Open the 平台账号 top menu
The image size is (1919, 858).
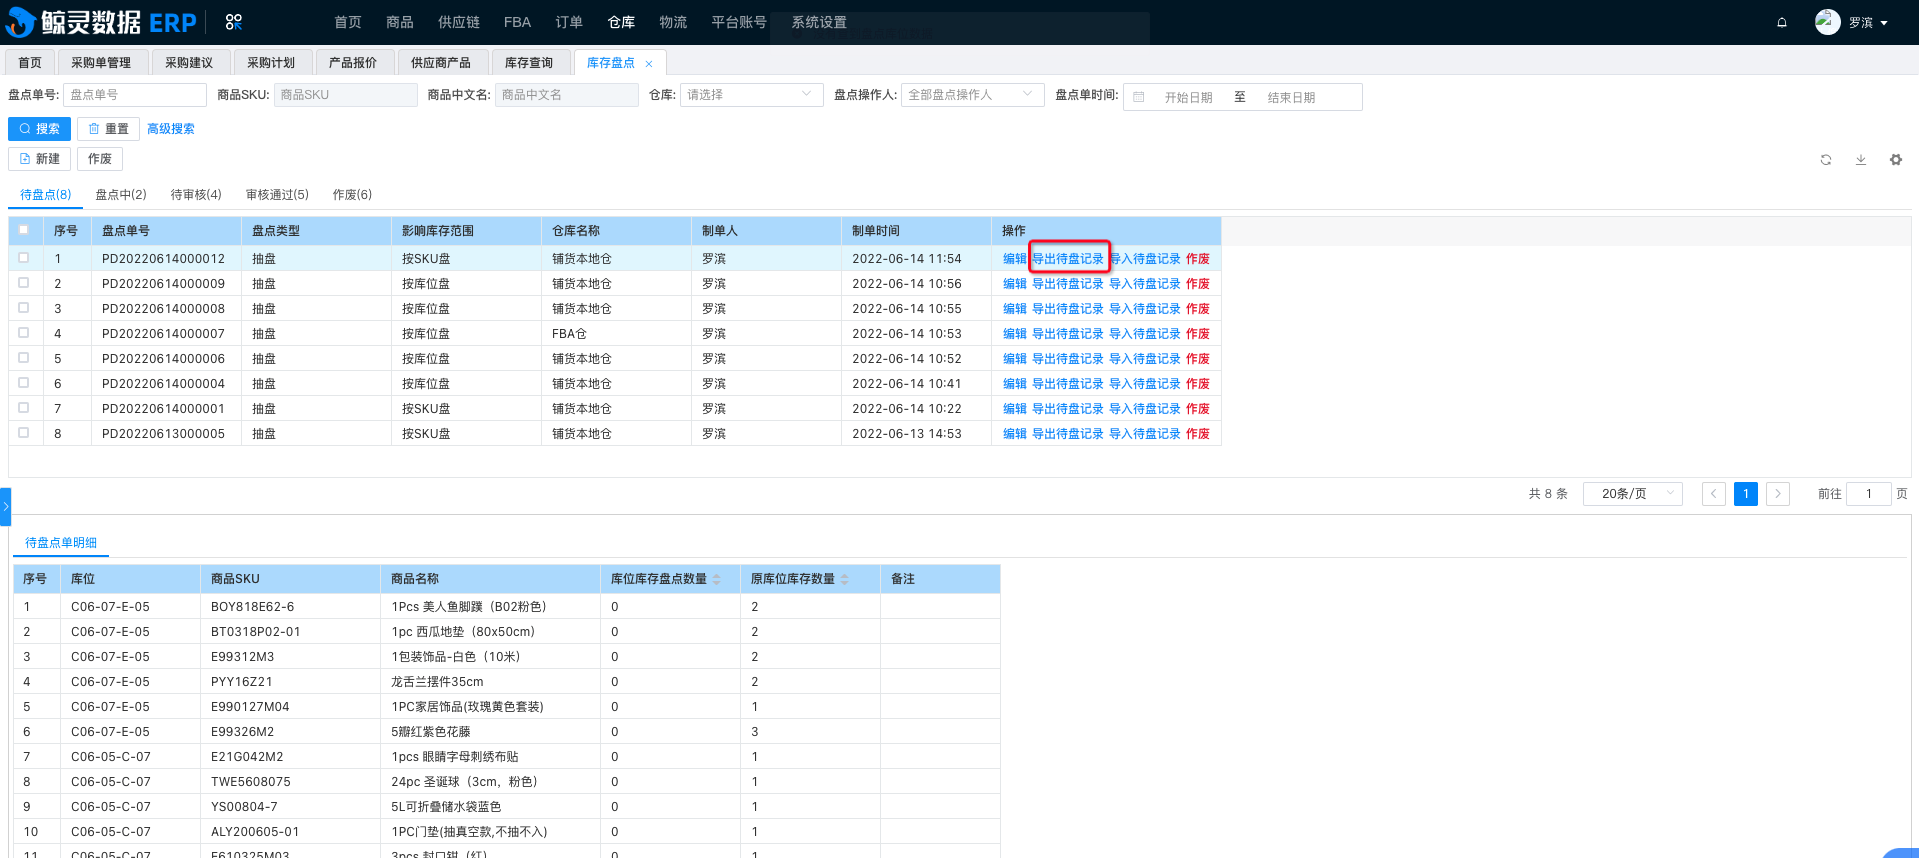739,22
